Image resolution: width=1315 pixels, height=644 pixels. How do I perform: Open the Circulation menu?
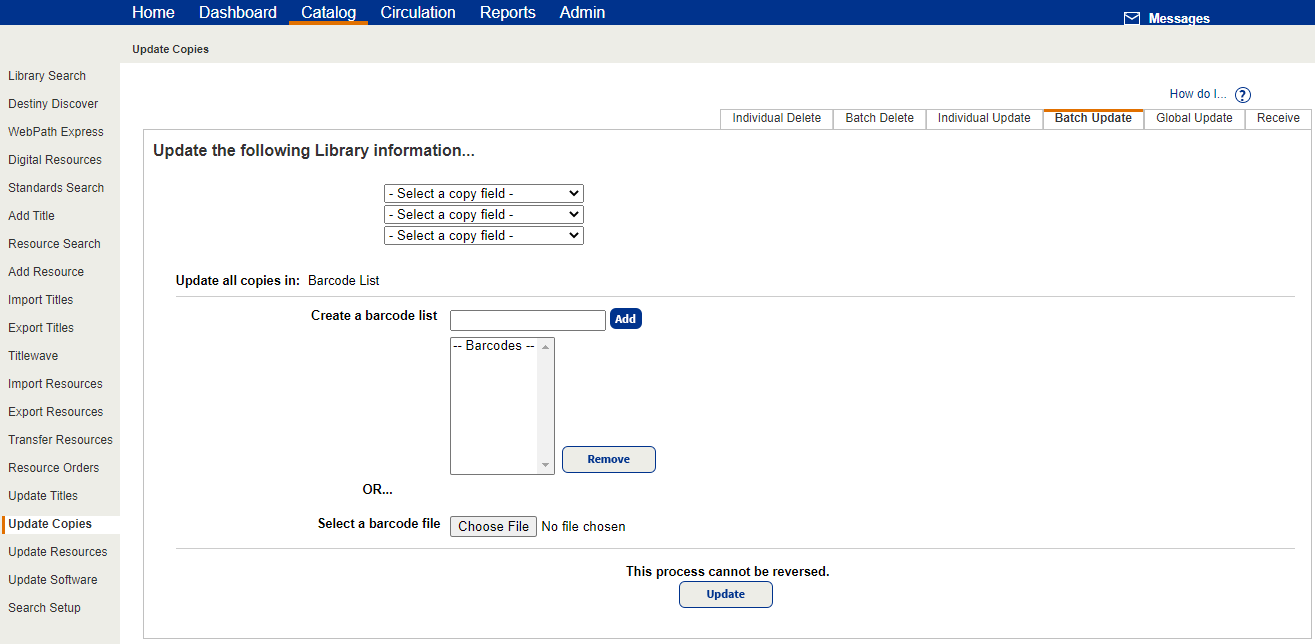coord(418,13)
